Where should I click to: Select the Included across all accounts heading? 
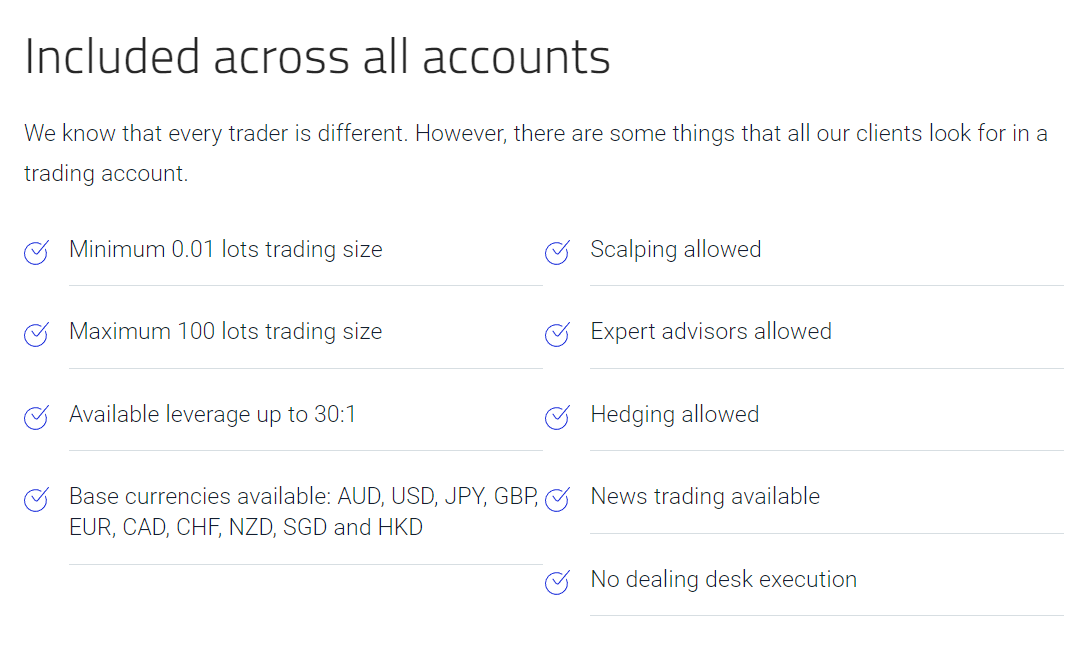(317, 56)
